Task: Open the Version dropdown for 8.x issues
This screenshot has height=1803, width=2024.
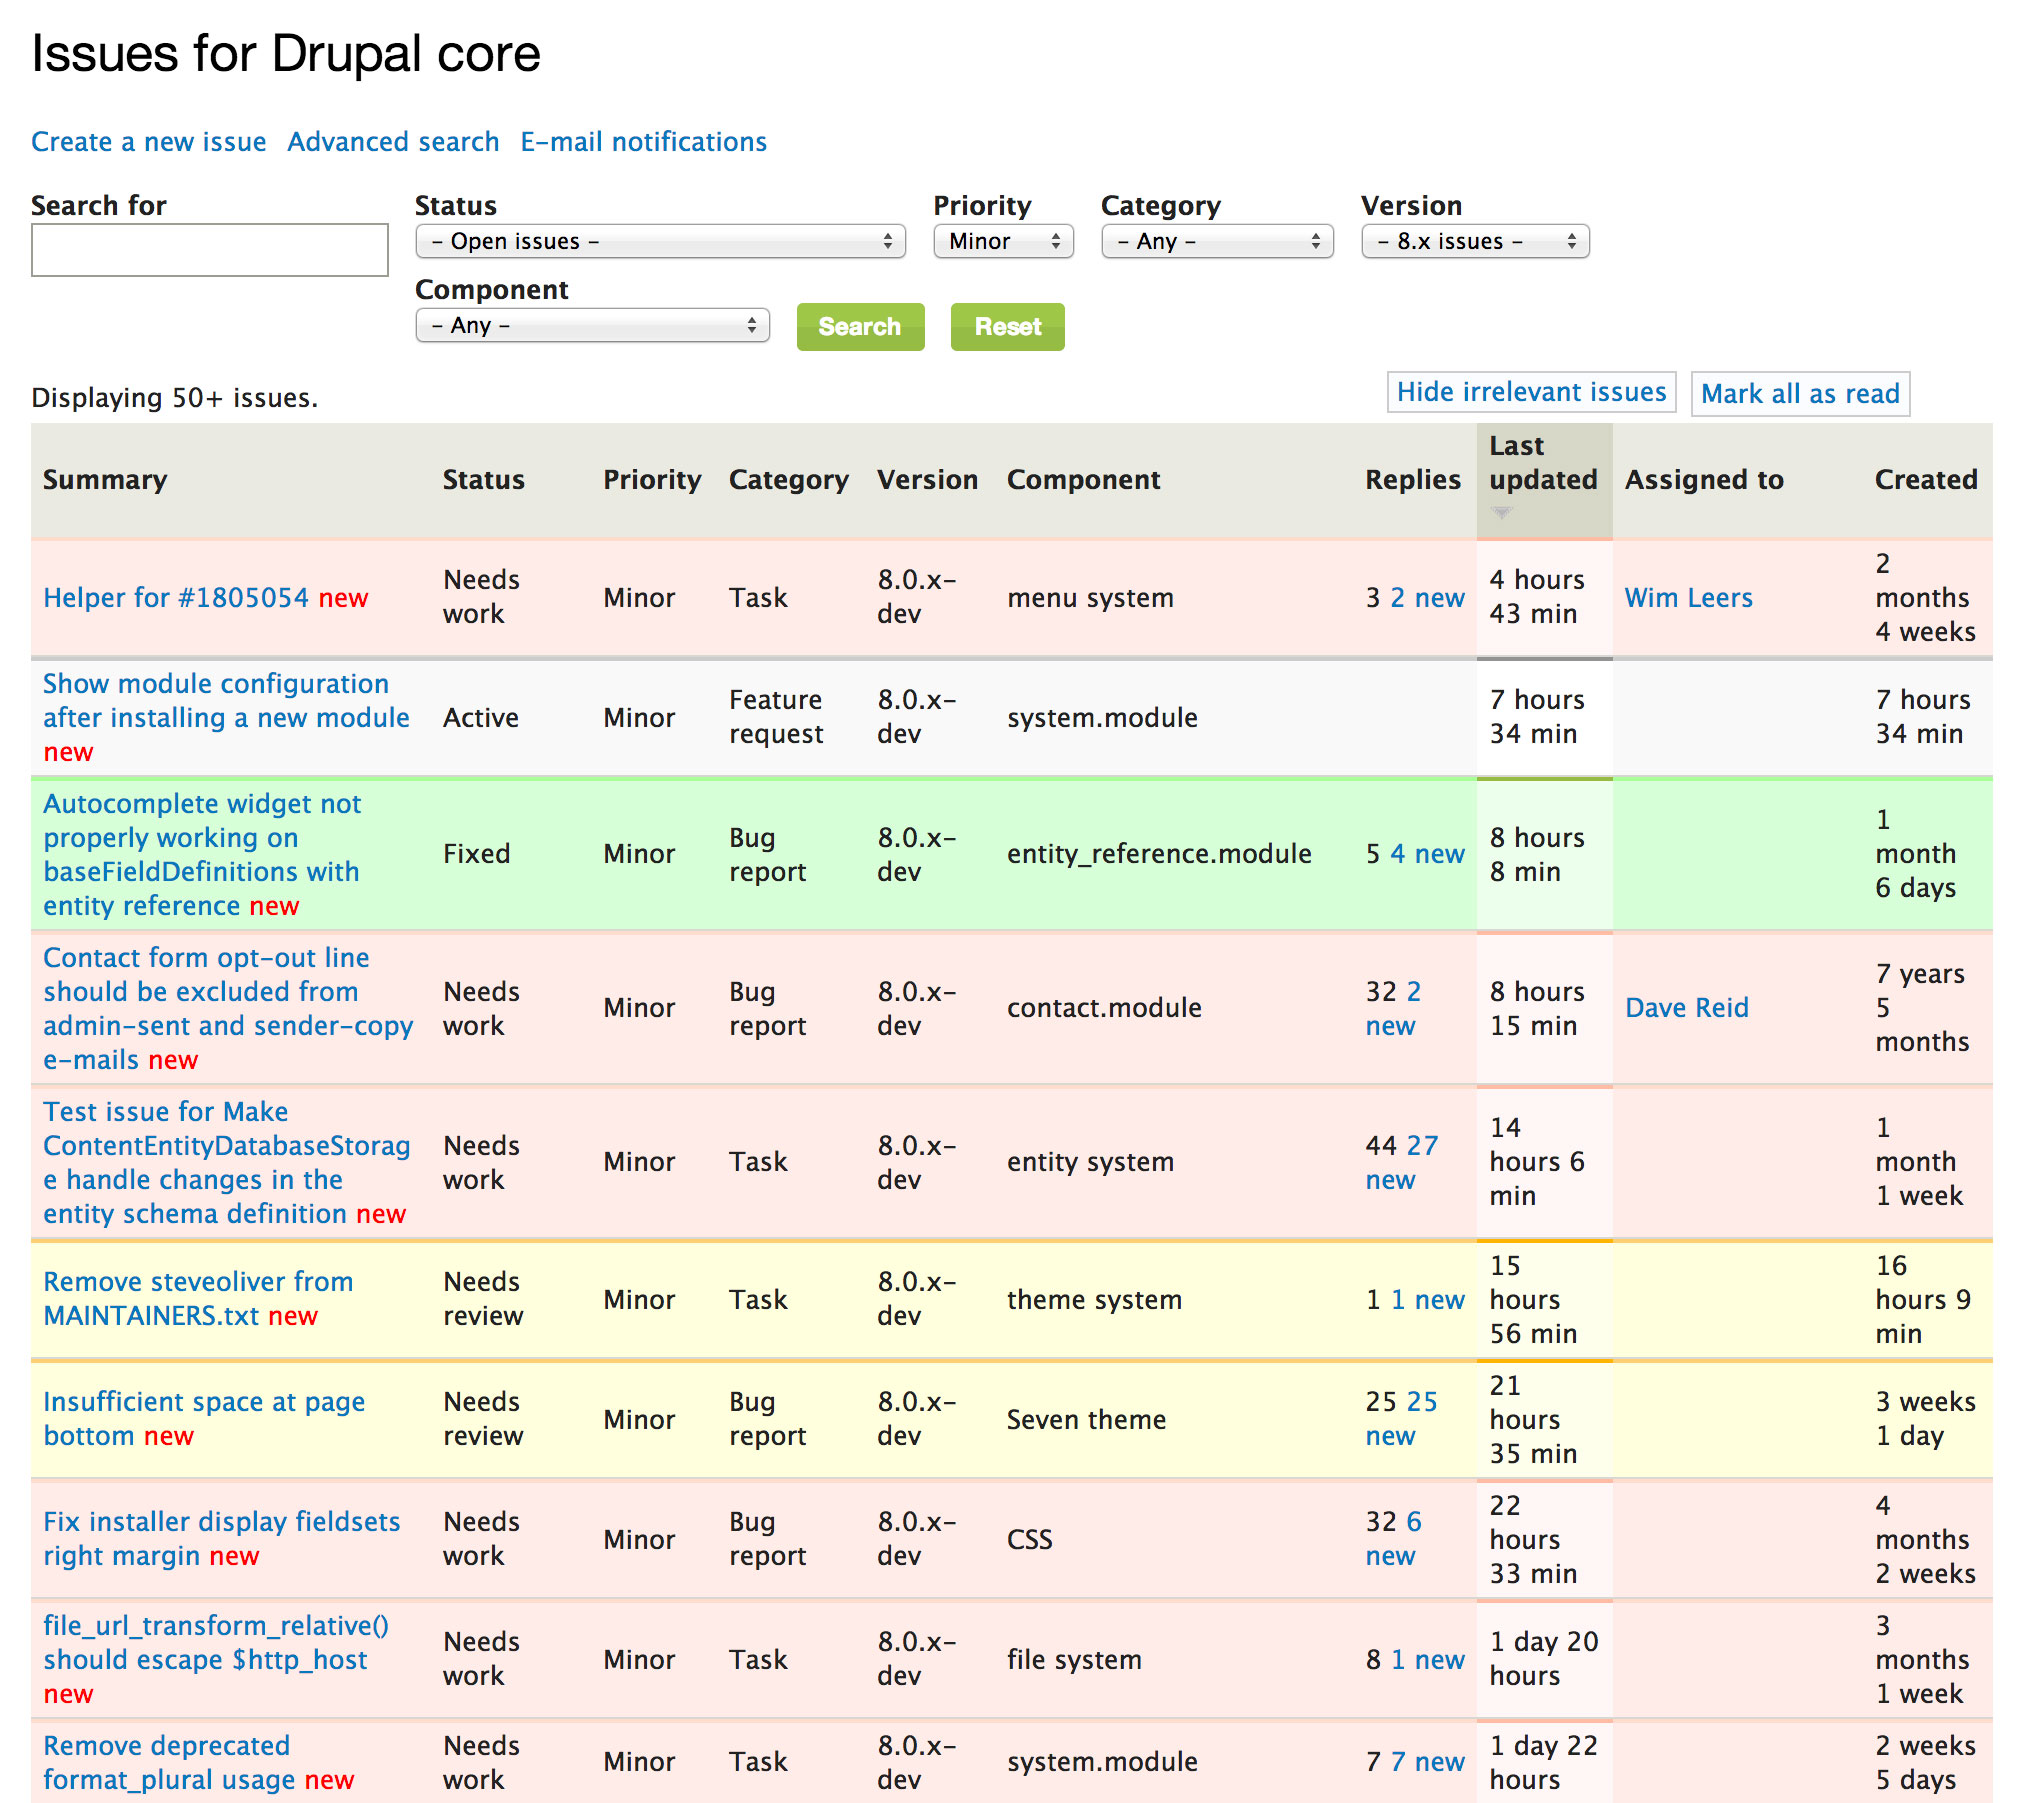Action: 1471,244
